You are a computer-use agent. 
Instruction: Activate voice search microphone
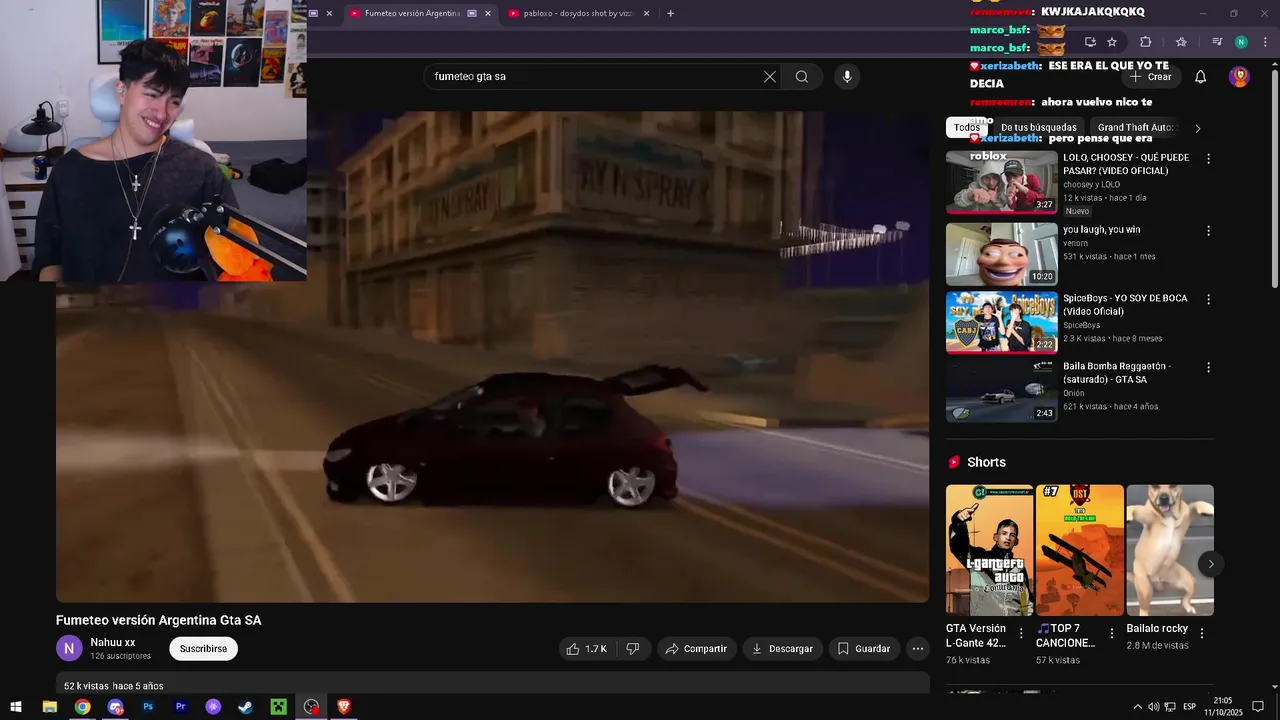coord(847,76)
